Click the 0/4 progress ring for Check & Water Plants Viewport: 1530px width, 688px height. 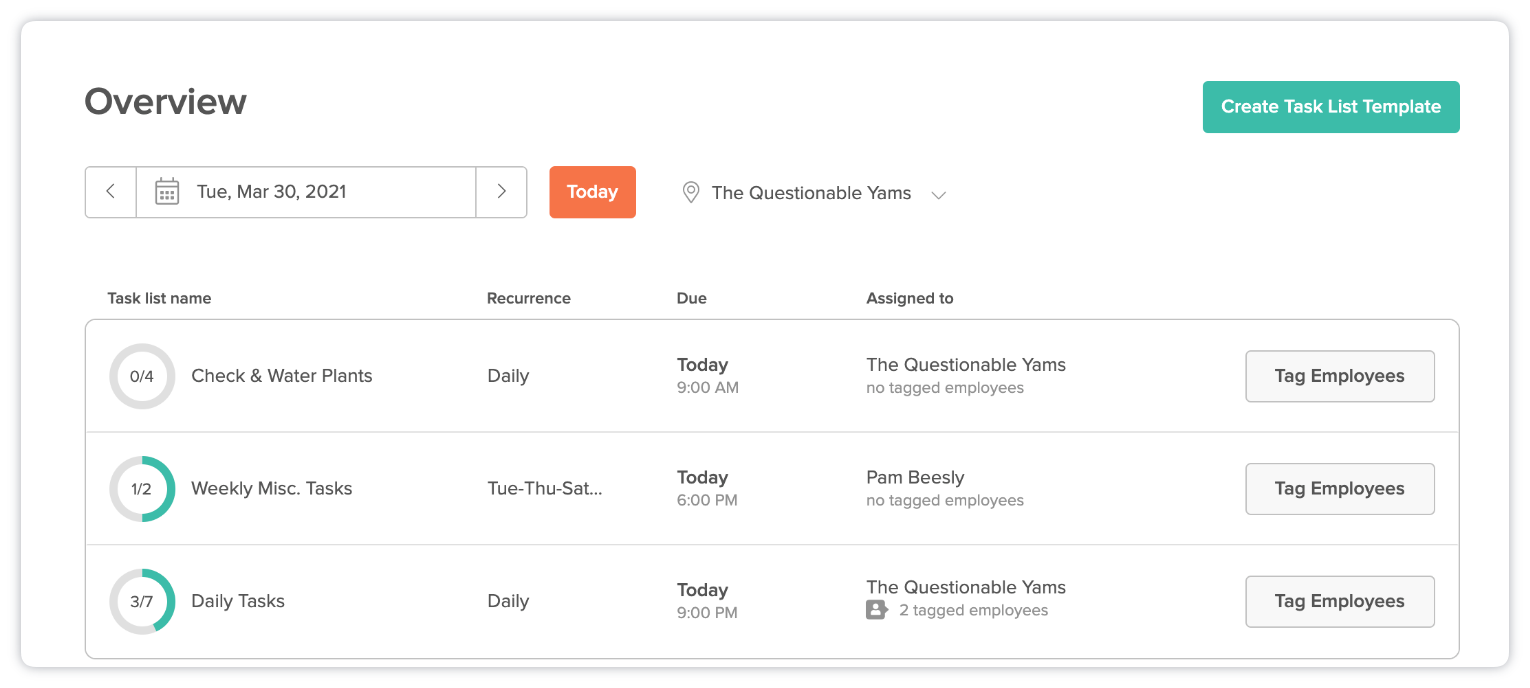(x=142, y=376)
